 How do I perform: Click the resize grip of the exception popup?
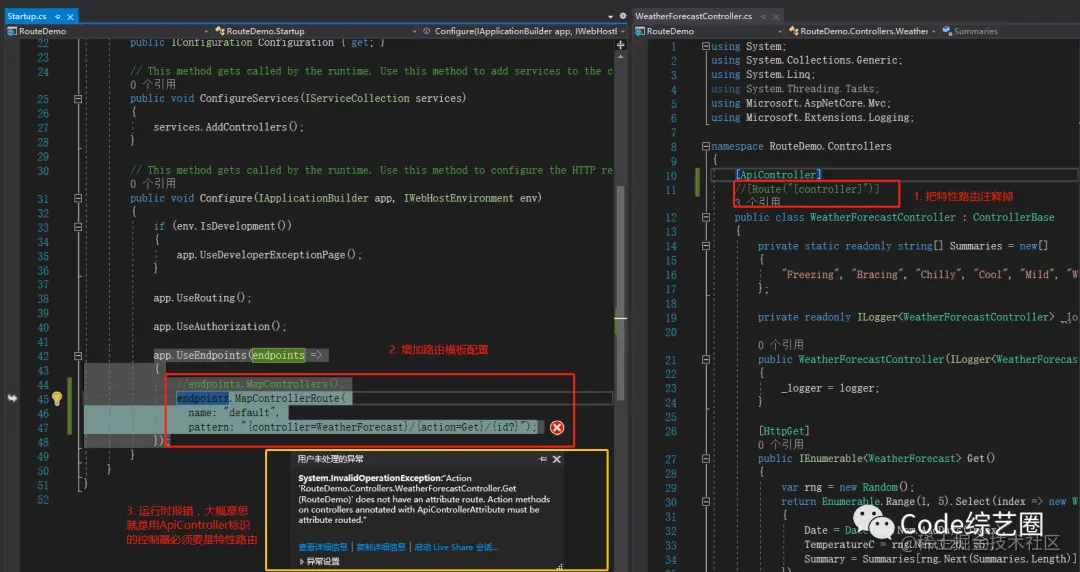tap(559, 566)
